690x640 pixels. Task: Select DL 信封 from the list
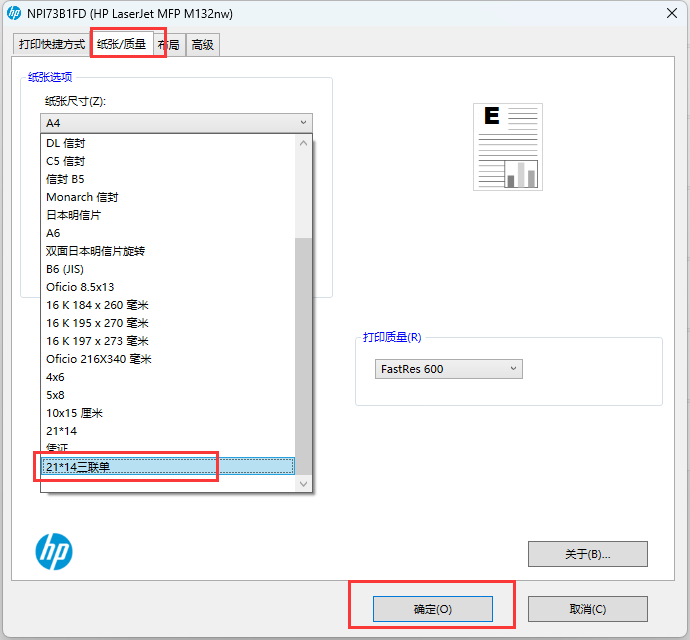(66, 143)
